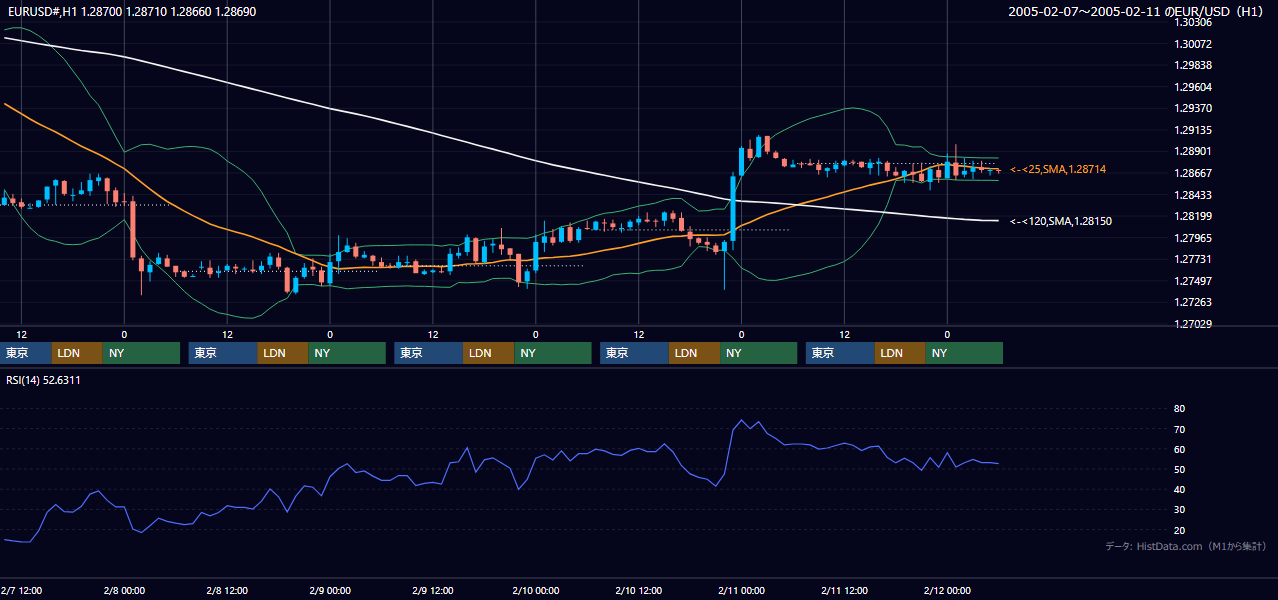Select the 1.28901 price axis label

click(1193, 151)
